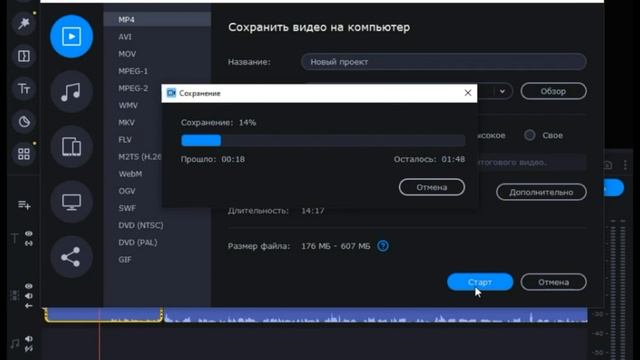
Task: Click the volume level meter
Action: [x=618, y=290]
